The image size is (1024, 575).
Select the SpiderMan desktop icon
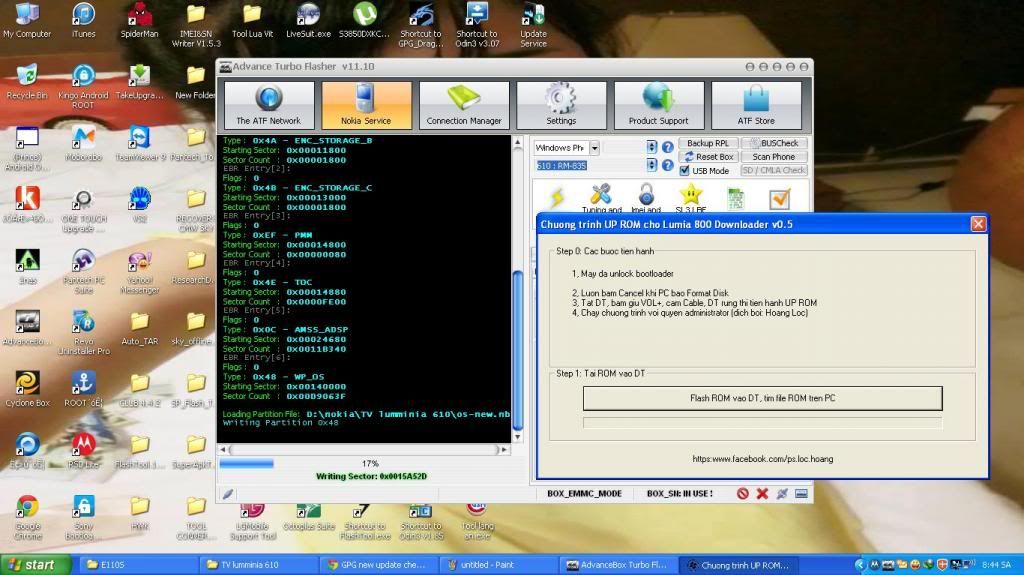pyautogui.click(x=139, y=21)
